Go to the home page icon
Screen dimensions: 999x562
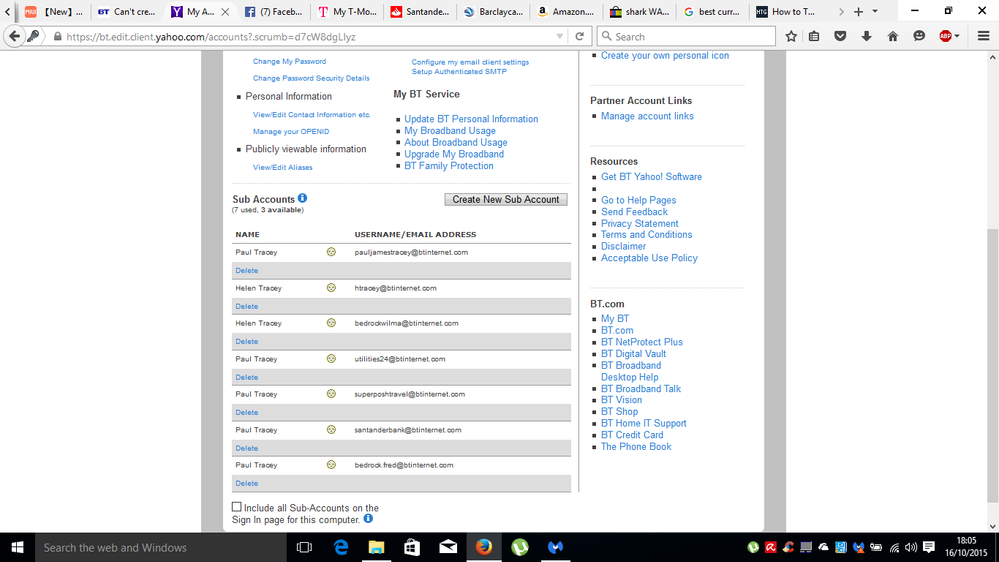pyautogui.click(x=893, y=36)
